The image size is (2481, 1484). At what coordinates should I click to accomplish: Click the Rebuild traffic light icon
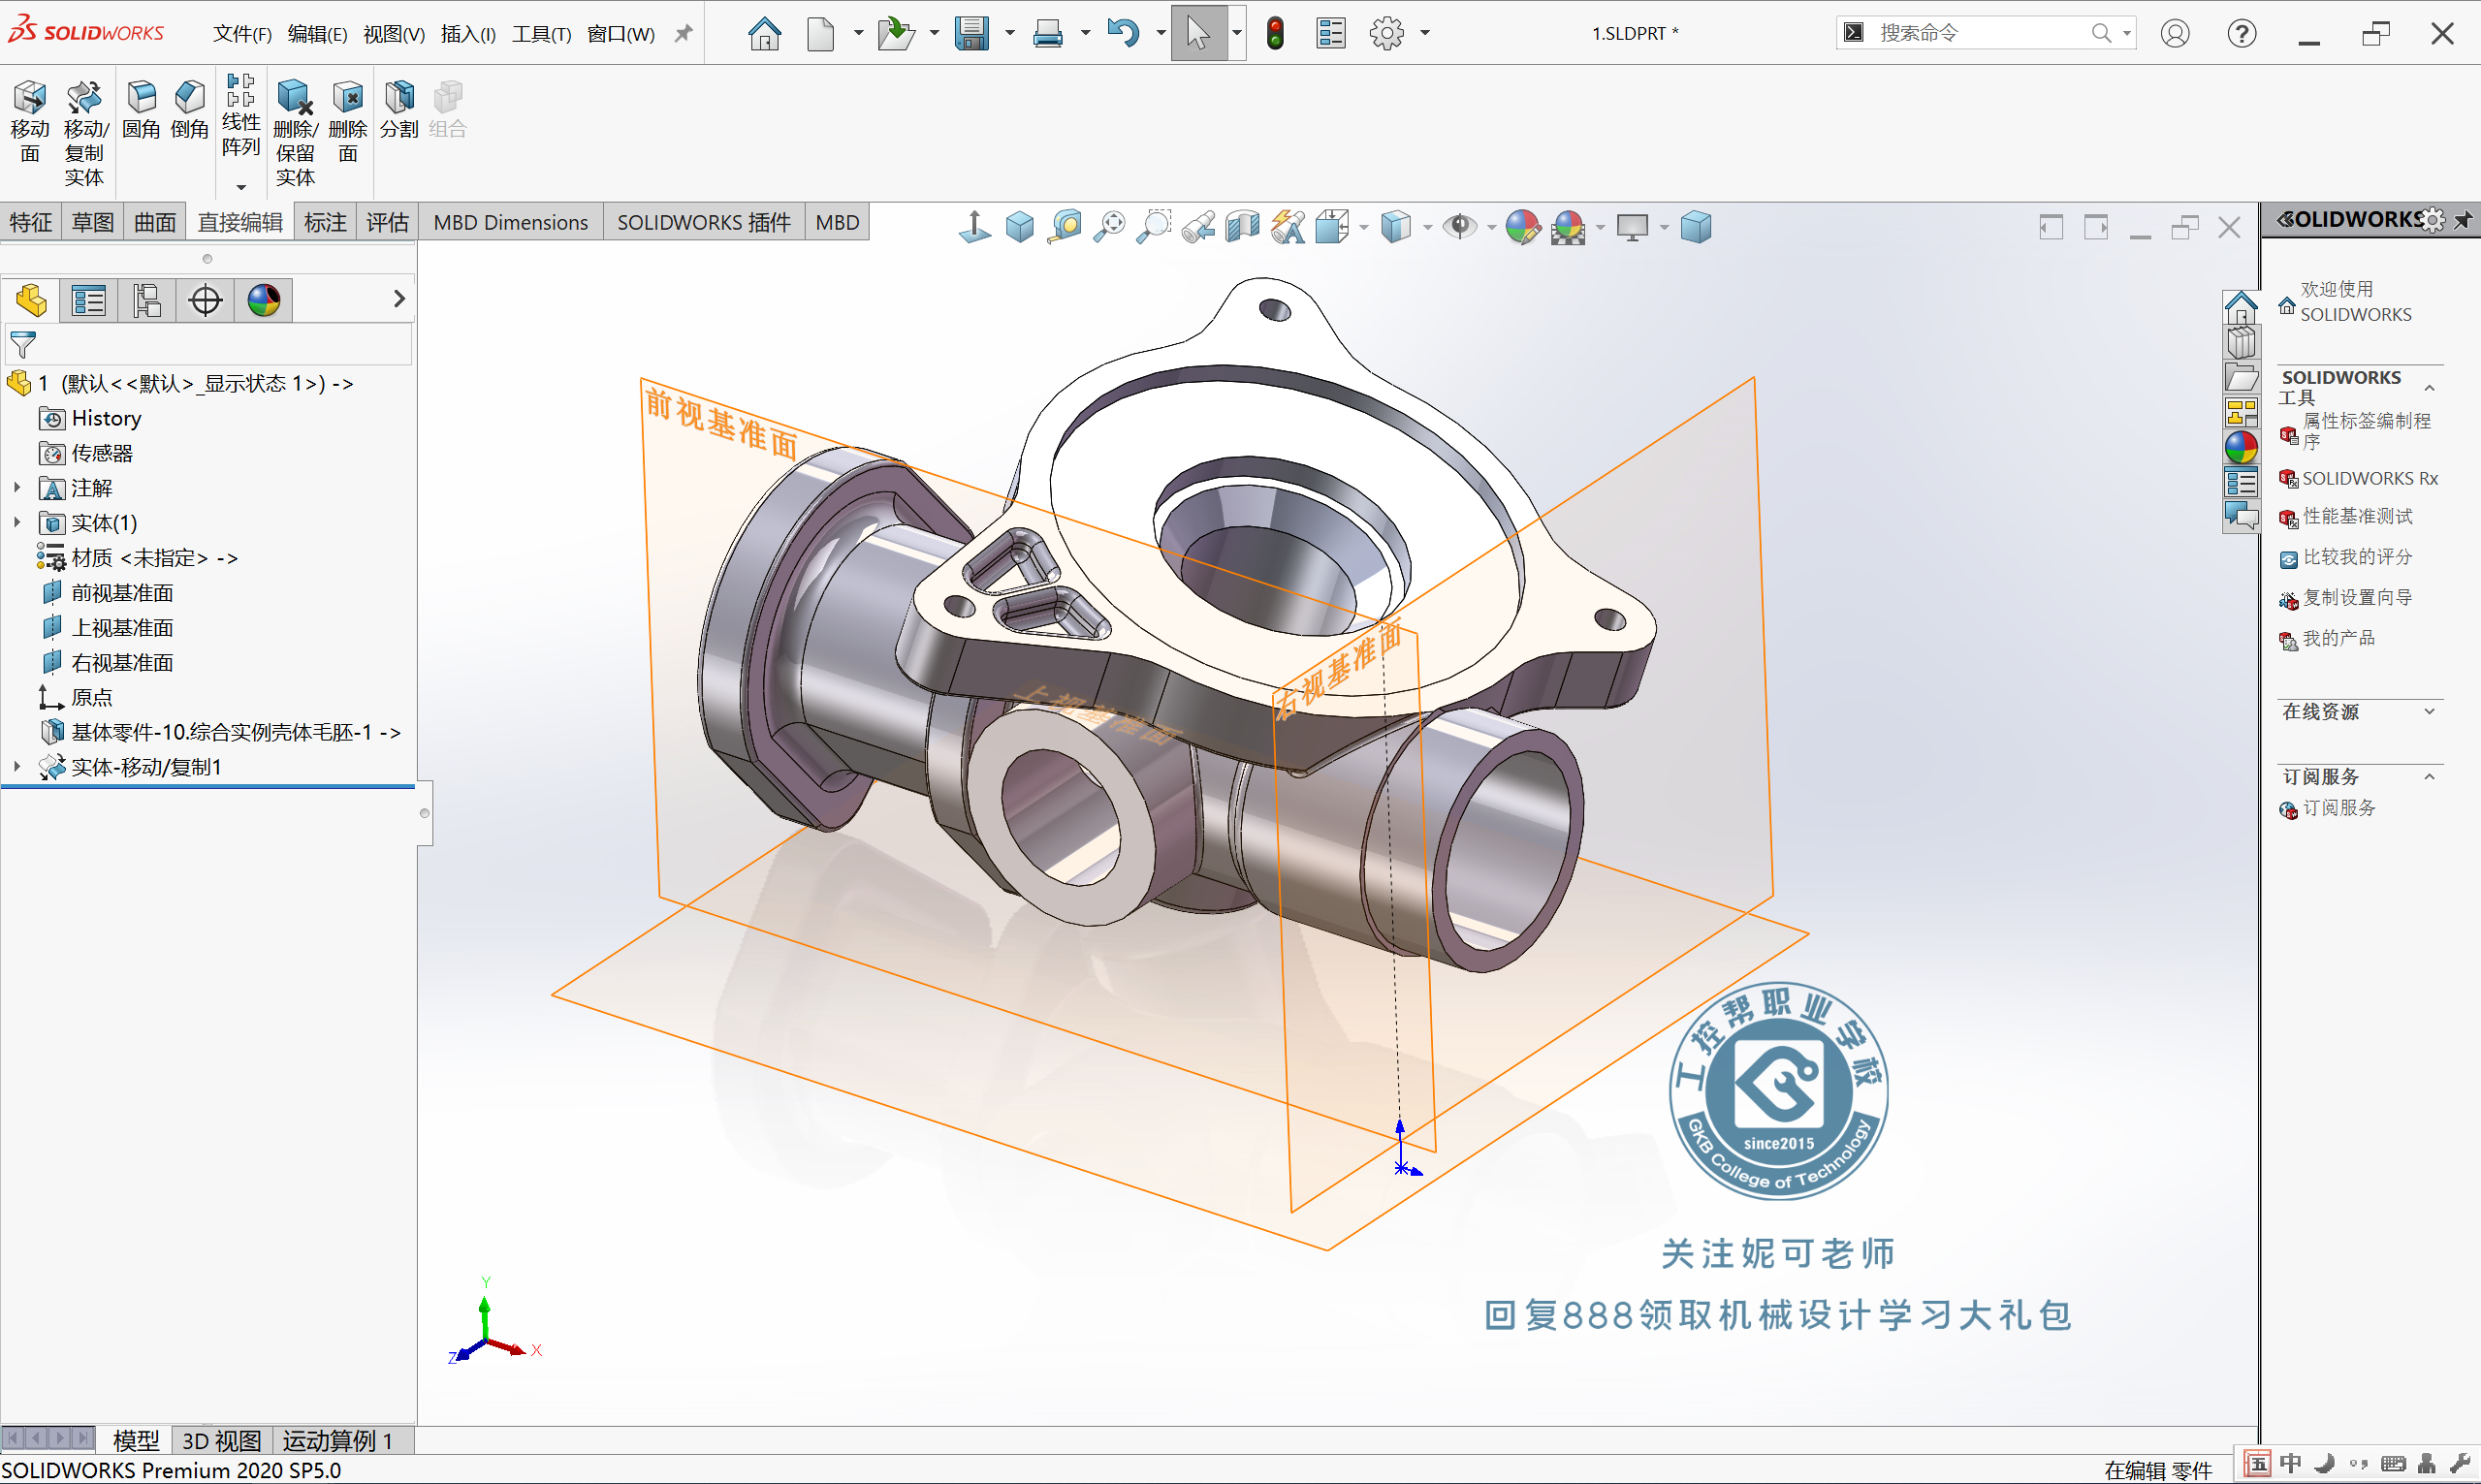pos(1275,33)
